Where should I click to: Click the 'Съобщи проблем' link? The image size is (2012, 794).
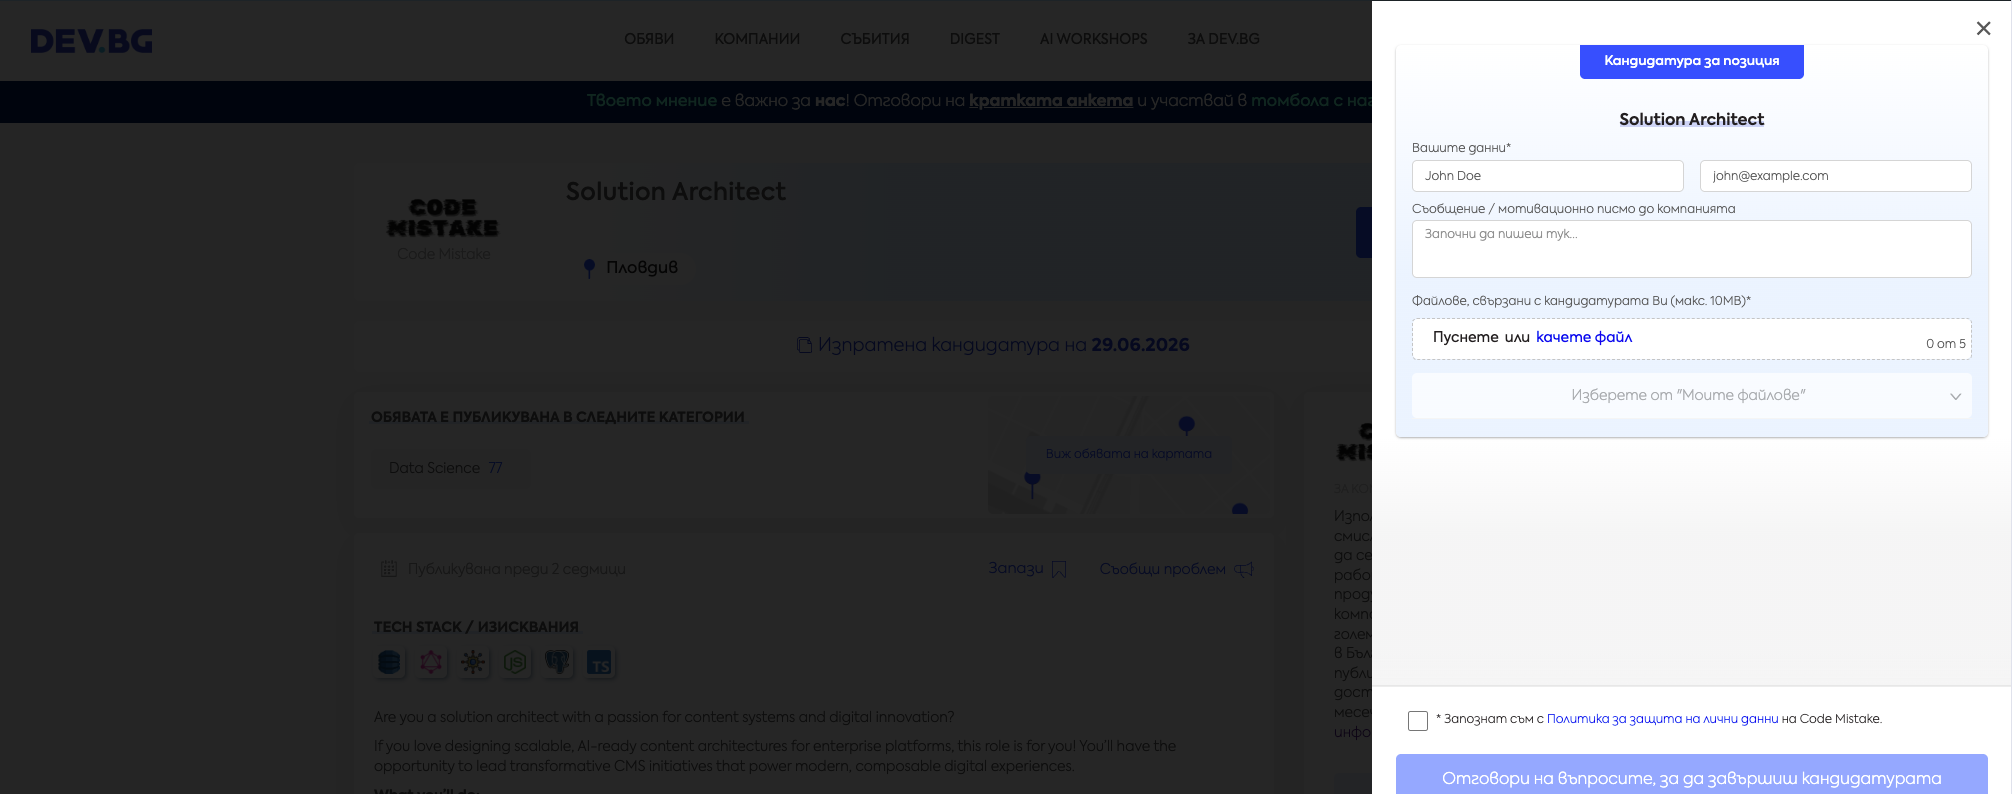[1162, 569]
